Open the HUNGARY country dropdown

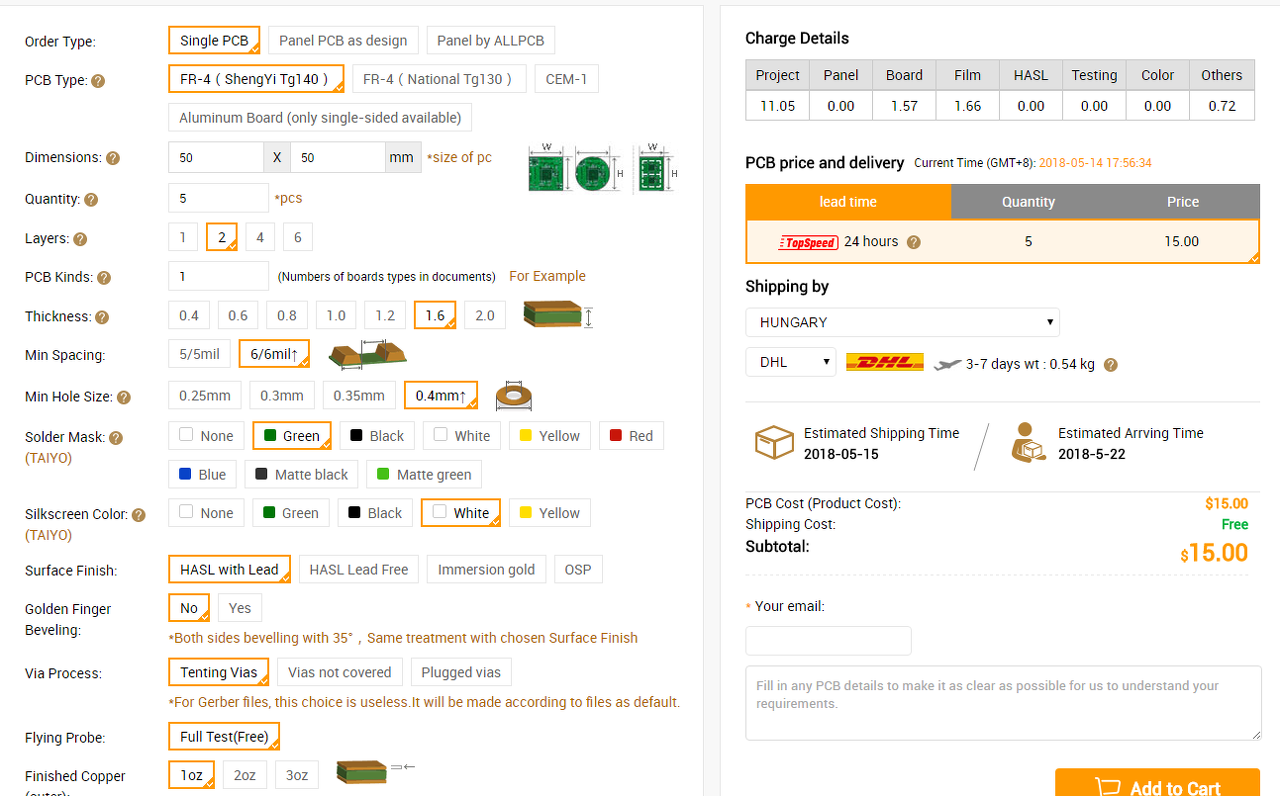point(902,322)
